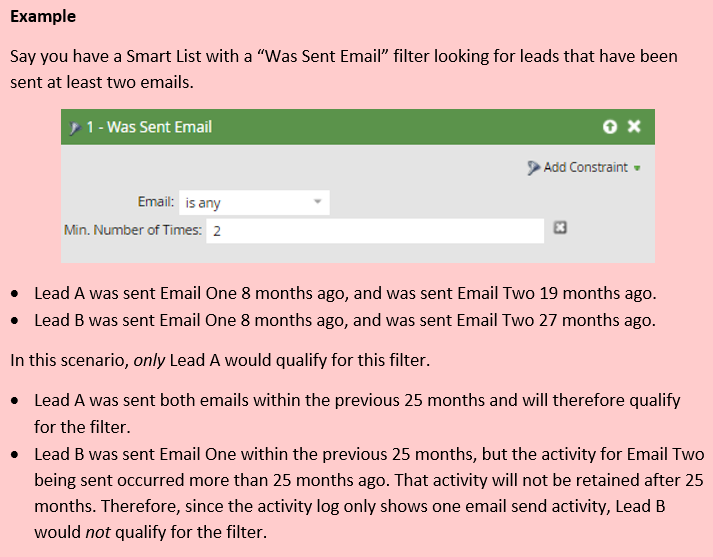Click the italic word 'not'
The image size is (713, 557).
click(x=98, y=532)
